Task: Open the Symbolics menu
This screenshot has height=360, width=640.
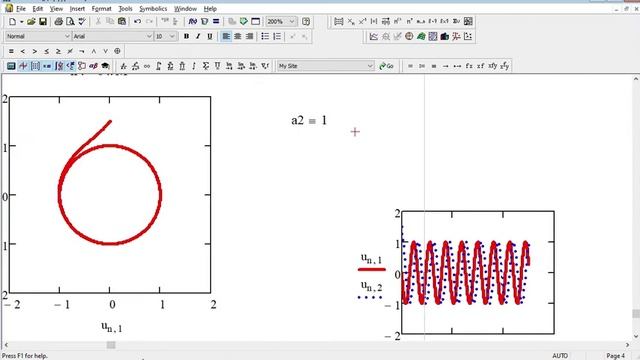Action: (153, 9)
